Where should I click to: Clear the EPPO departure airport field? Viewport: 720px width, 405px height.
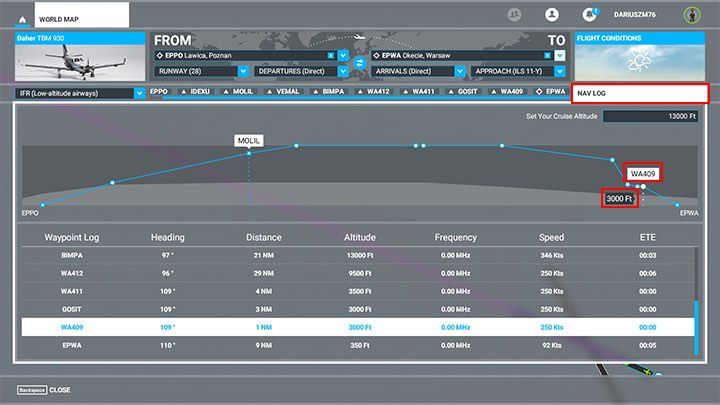click(x=332, y=56)
